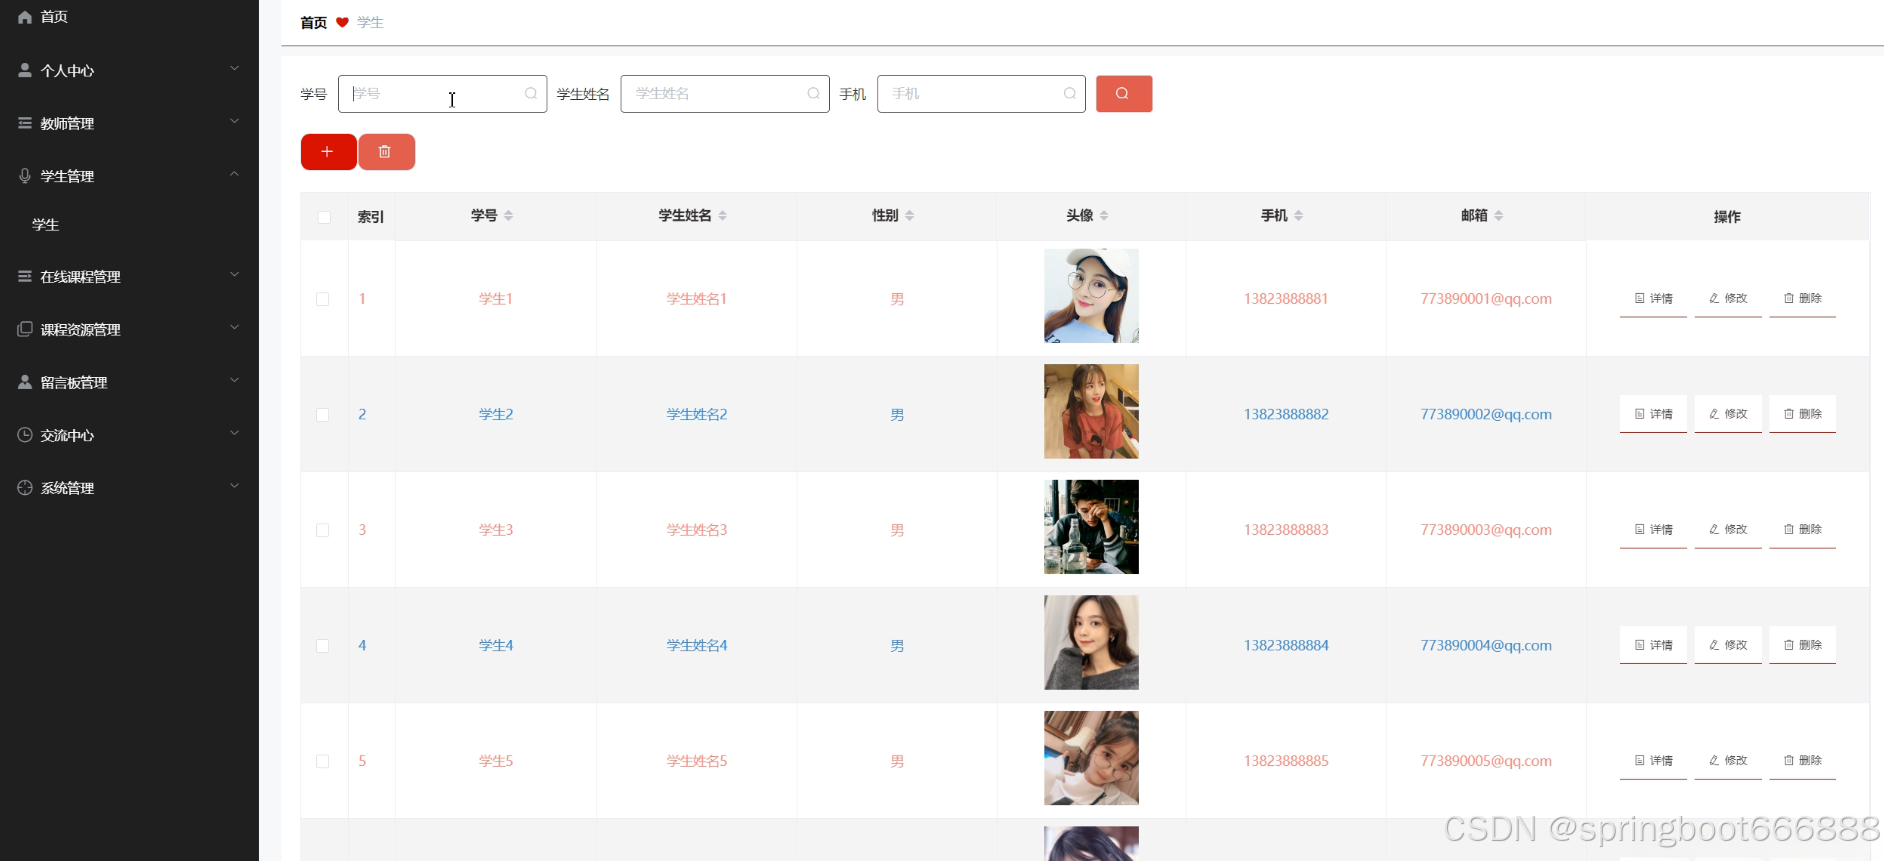
Task: Check the row checkbox for 学生3
Action: (323, 530)
